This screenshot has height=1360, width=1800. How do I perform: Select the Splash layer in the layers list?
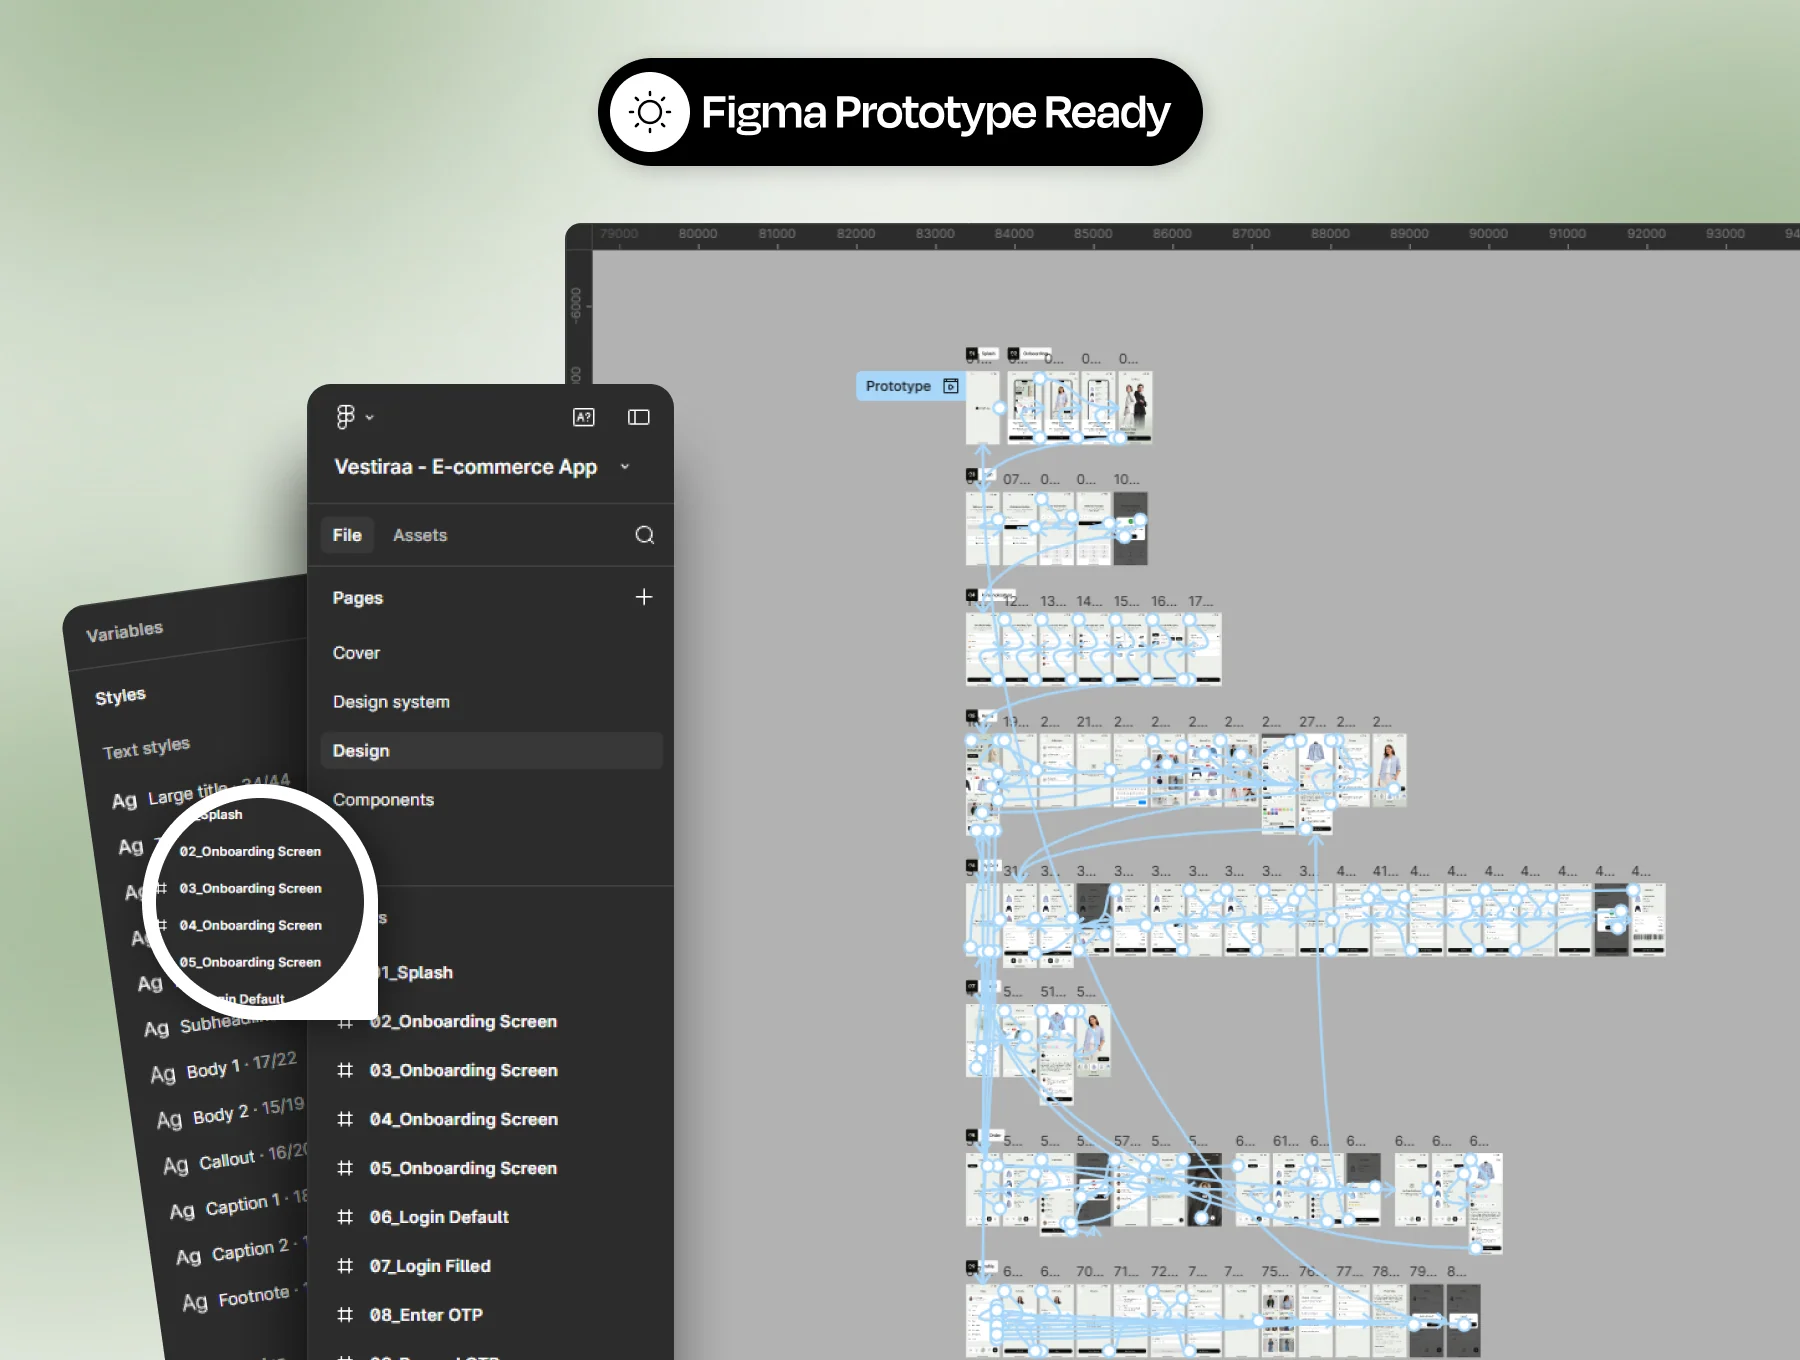415,973
